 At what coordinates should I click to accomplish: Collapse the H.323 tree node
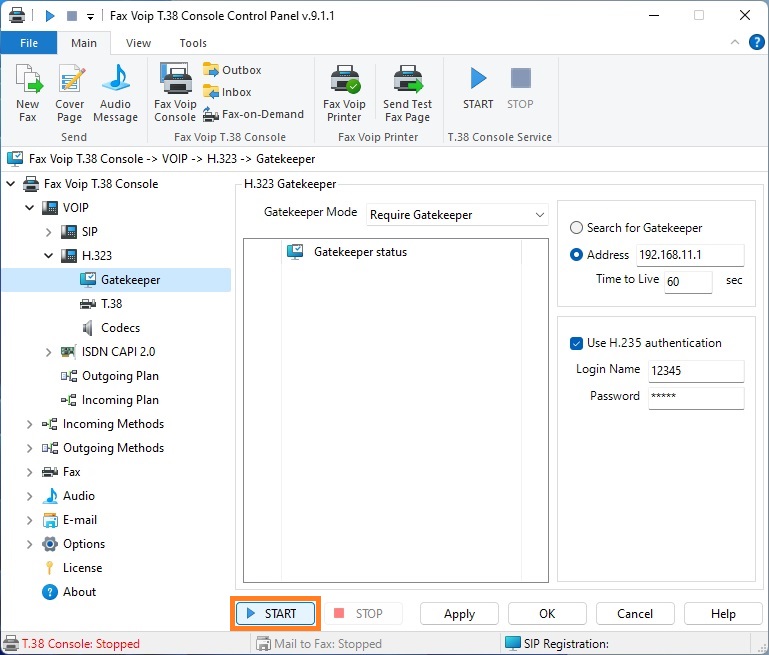pos(48,256)
